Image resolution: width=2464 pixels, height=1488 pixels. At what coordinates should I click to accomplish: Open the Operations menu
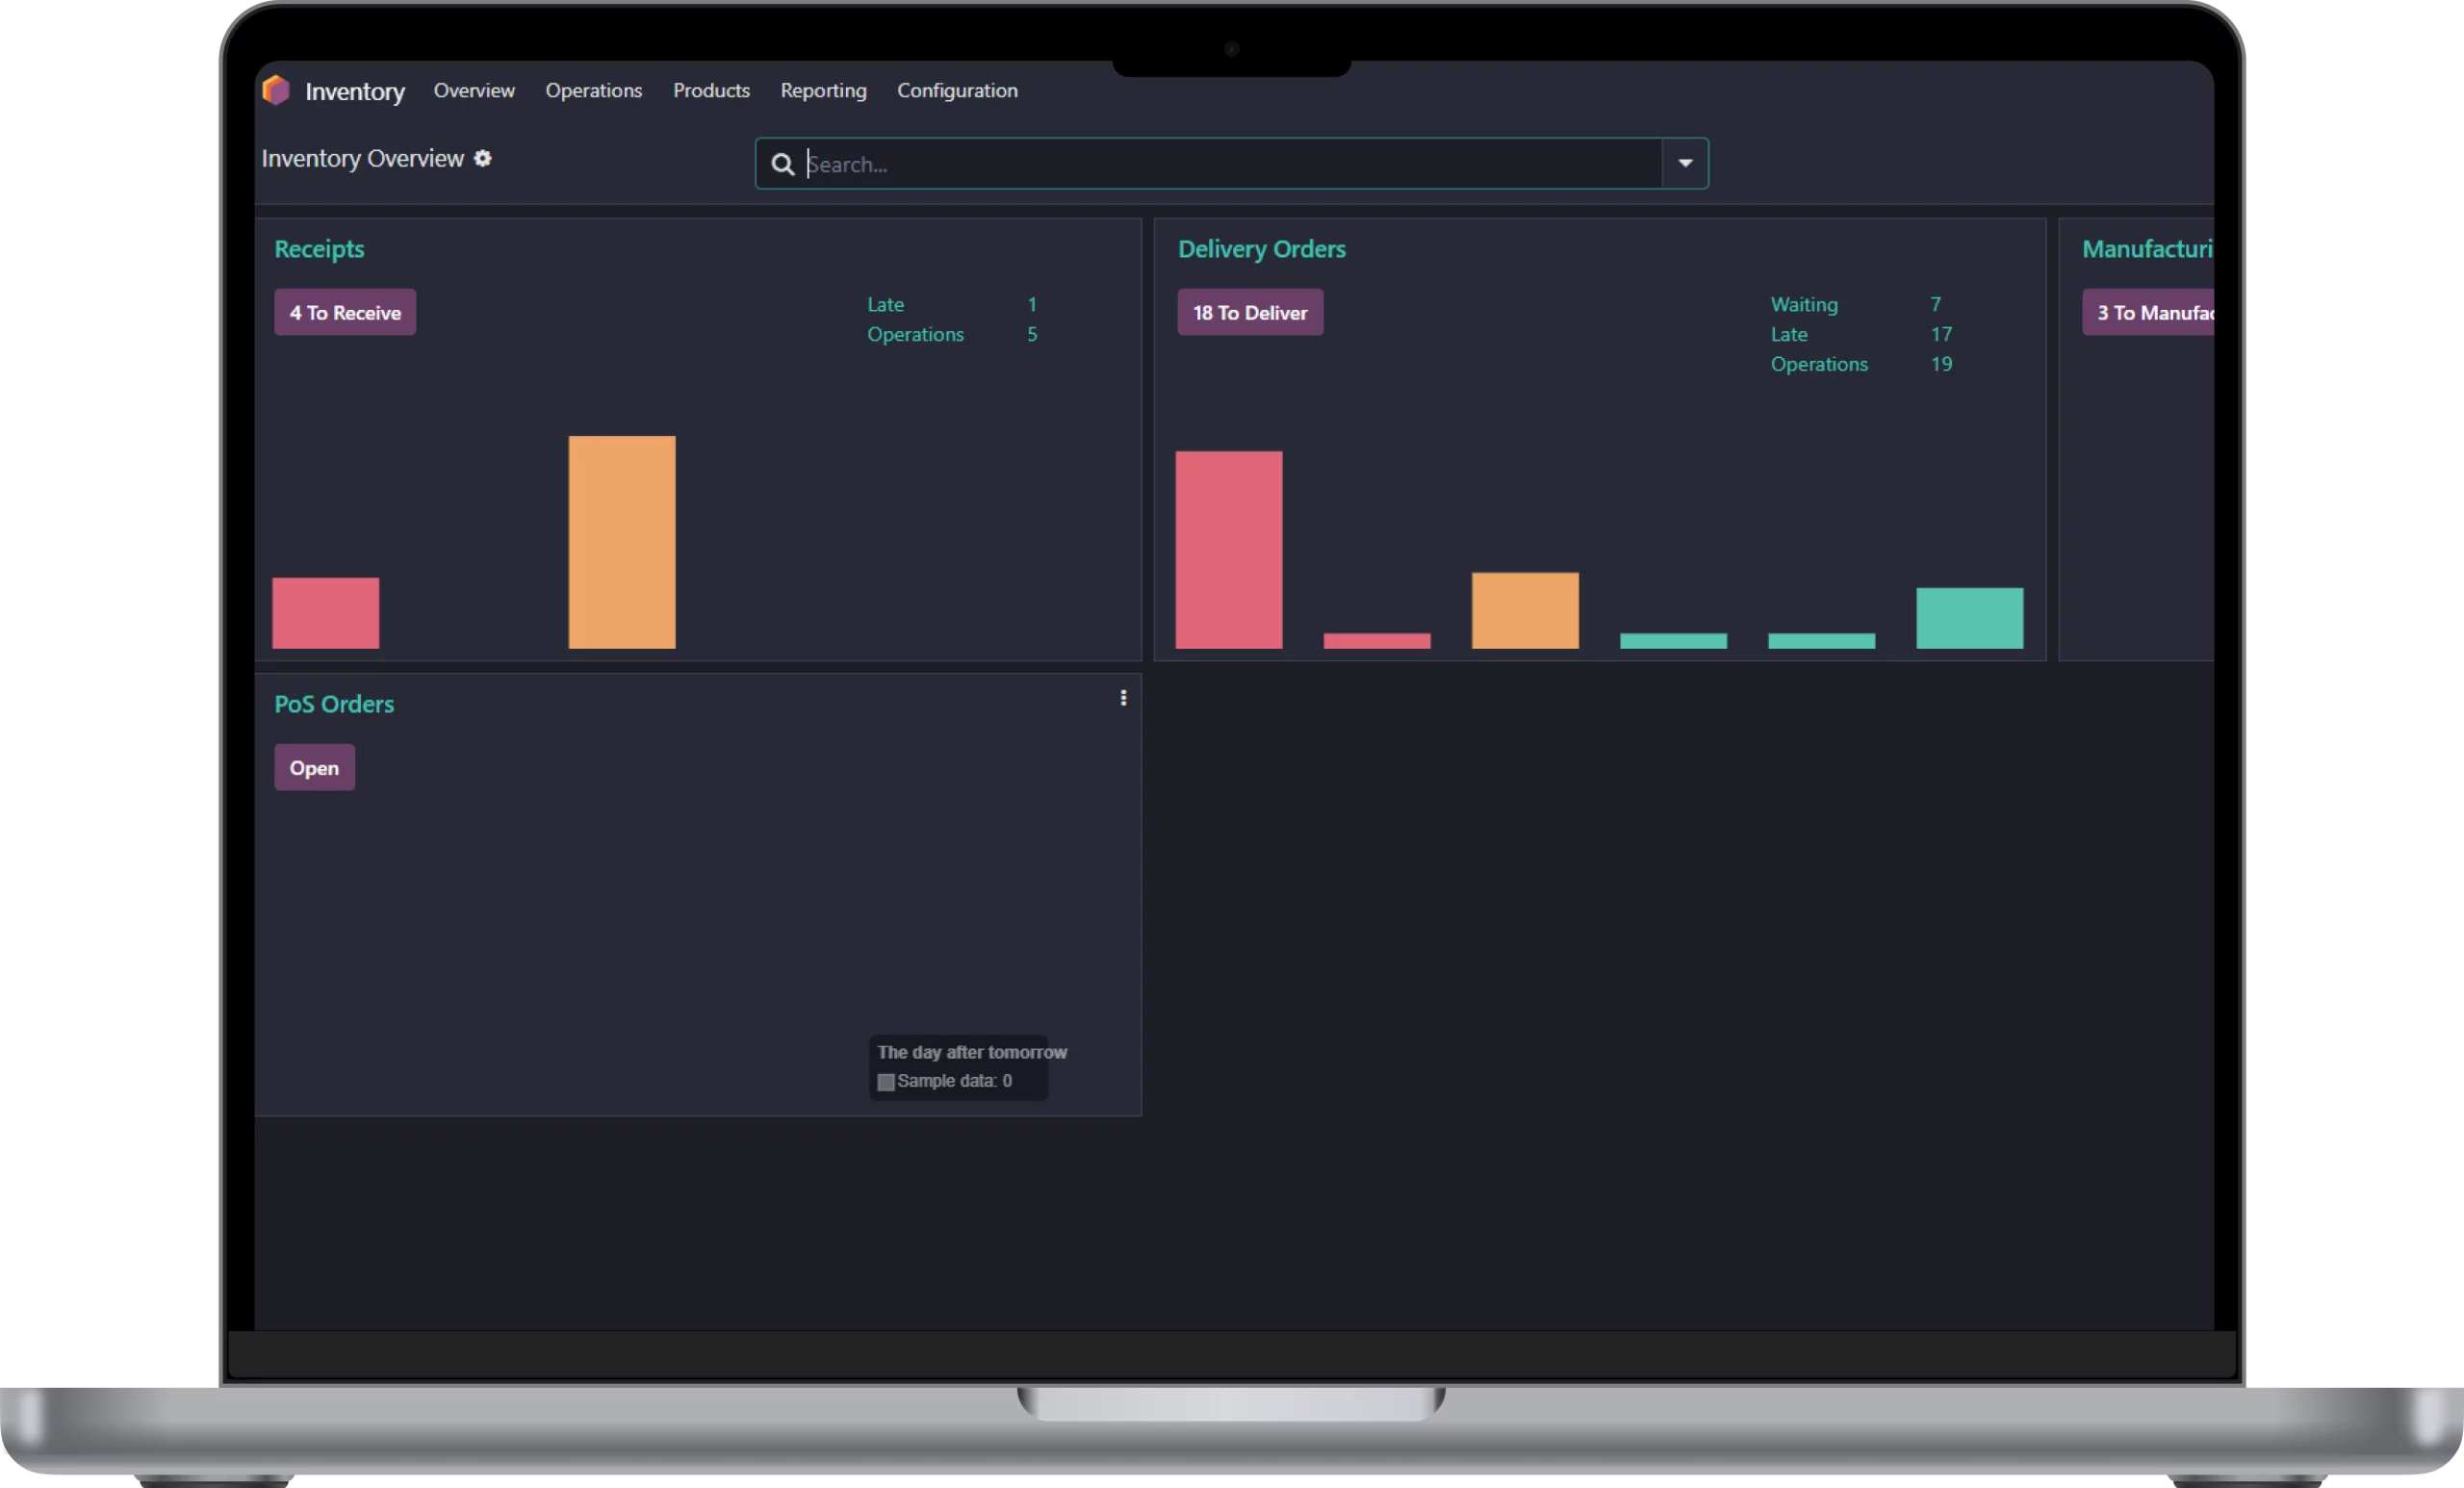click(x=593, y=91)
